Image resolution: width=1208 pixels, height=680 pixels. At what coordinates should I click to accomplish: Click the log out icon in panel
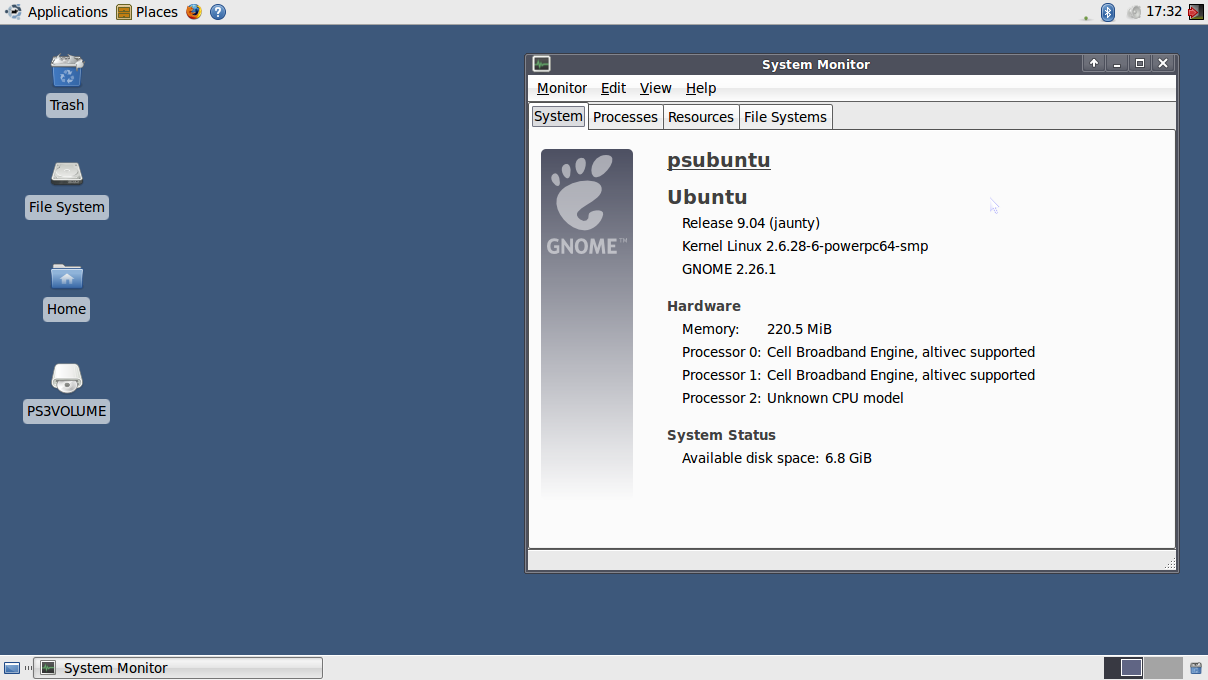1195,12
